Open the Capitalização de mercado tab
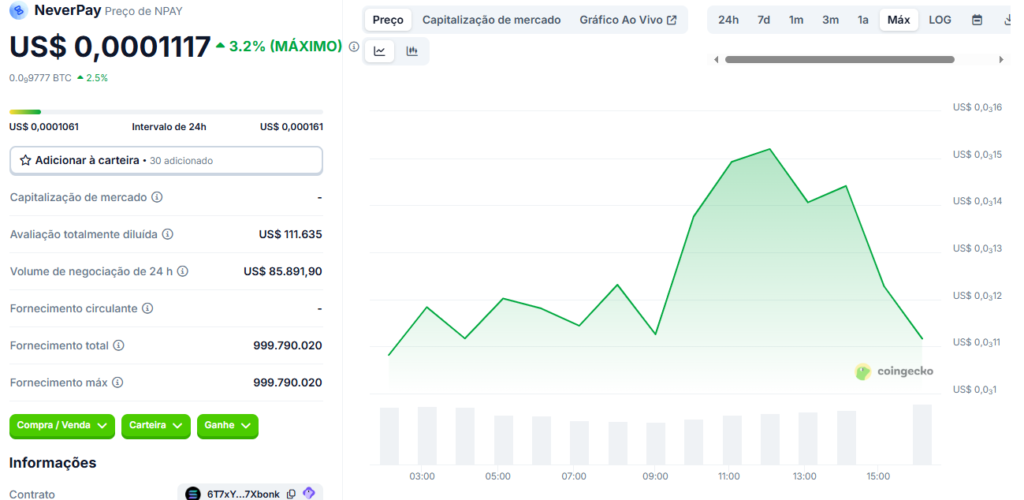The height and width of the screenshot is (500, 1024). [491, 20]
